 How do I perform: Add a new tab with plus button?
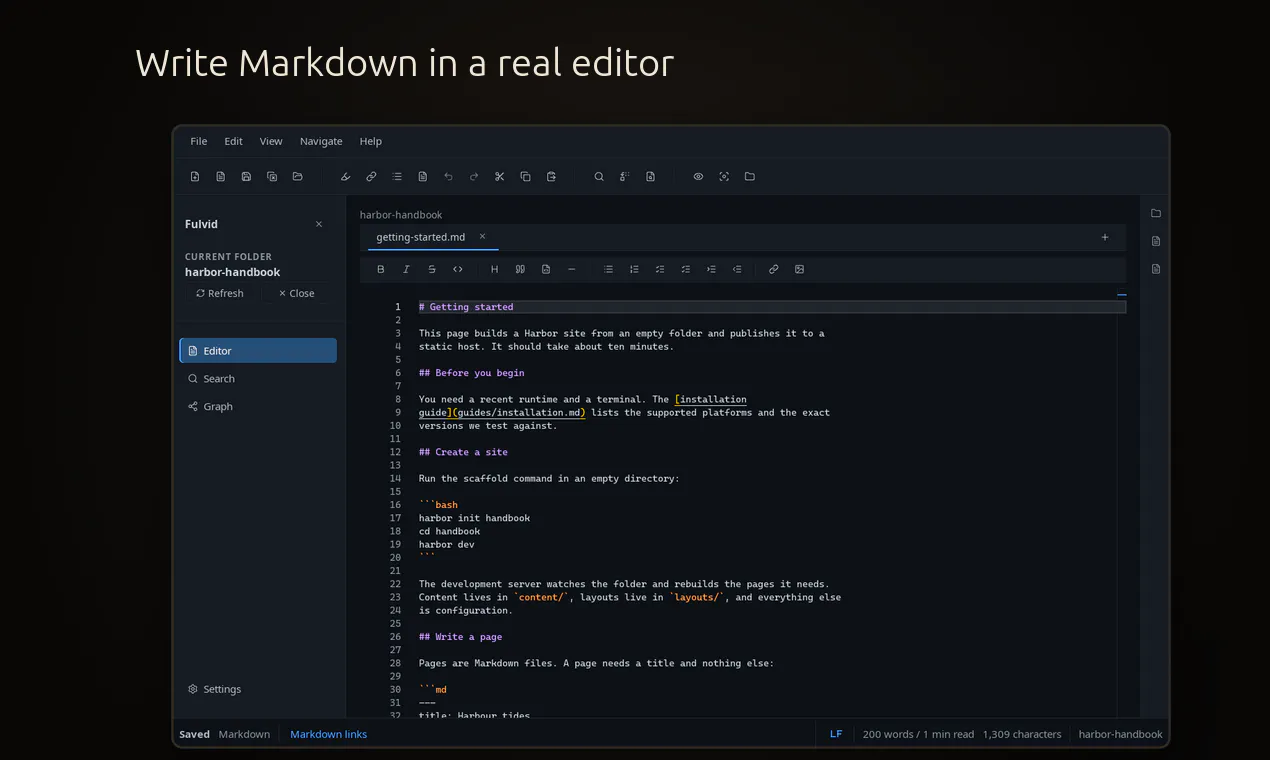1105,237
